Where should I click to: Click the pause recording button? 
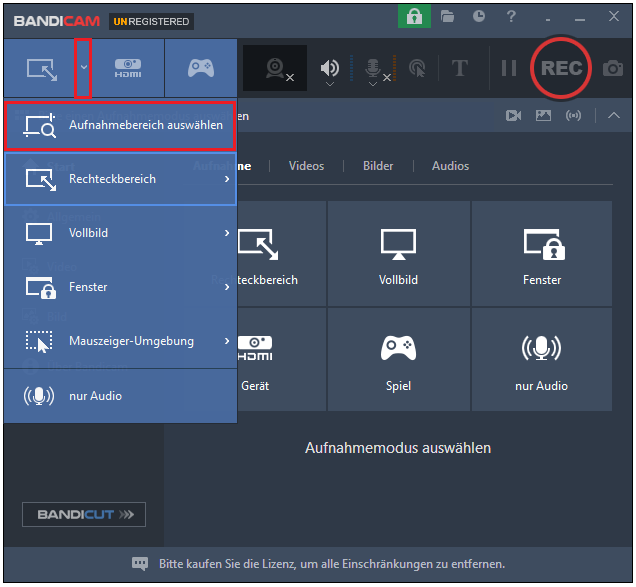[509, 68]
